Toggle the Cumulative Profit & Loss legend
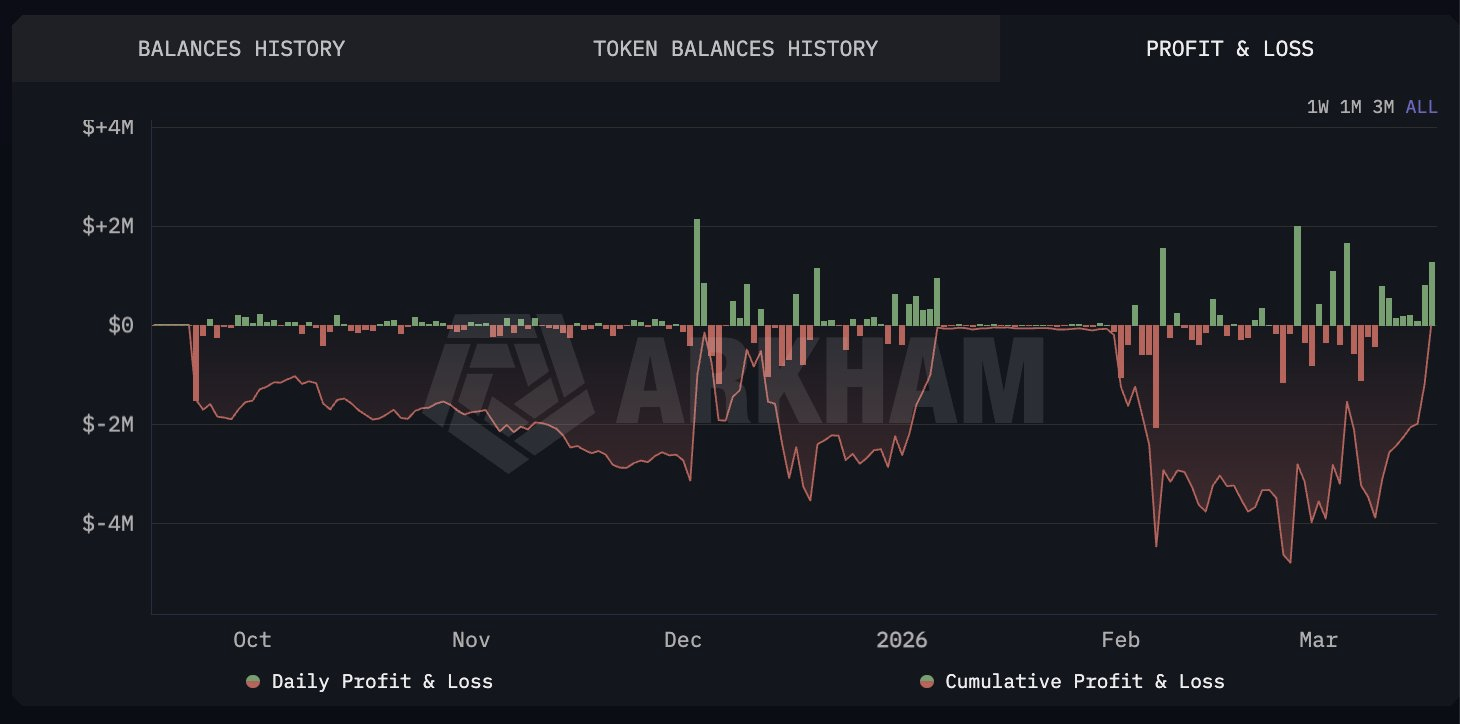This screenshot has height=724, width=1460. click(1084, 681)
